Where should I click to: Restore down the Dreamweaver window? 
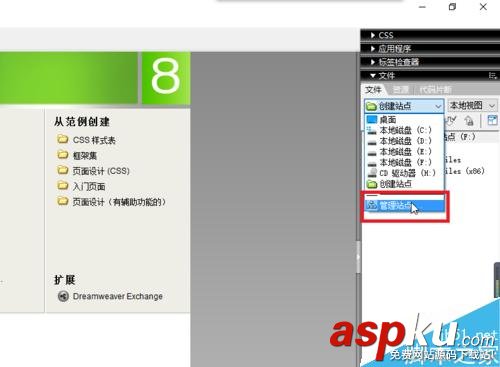[452, 7]
